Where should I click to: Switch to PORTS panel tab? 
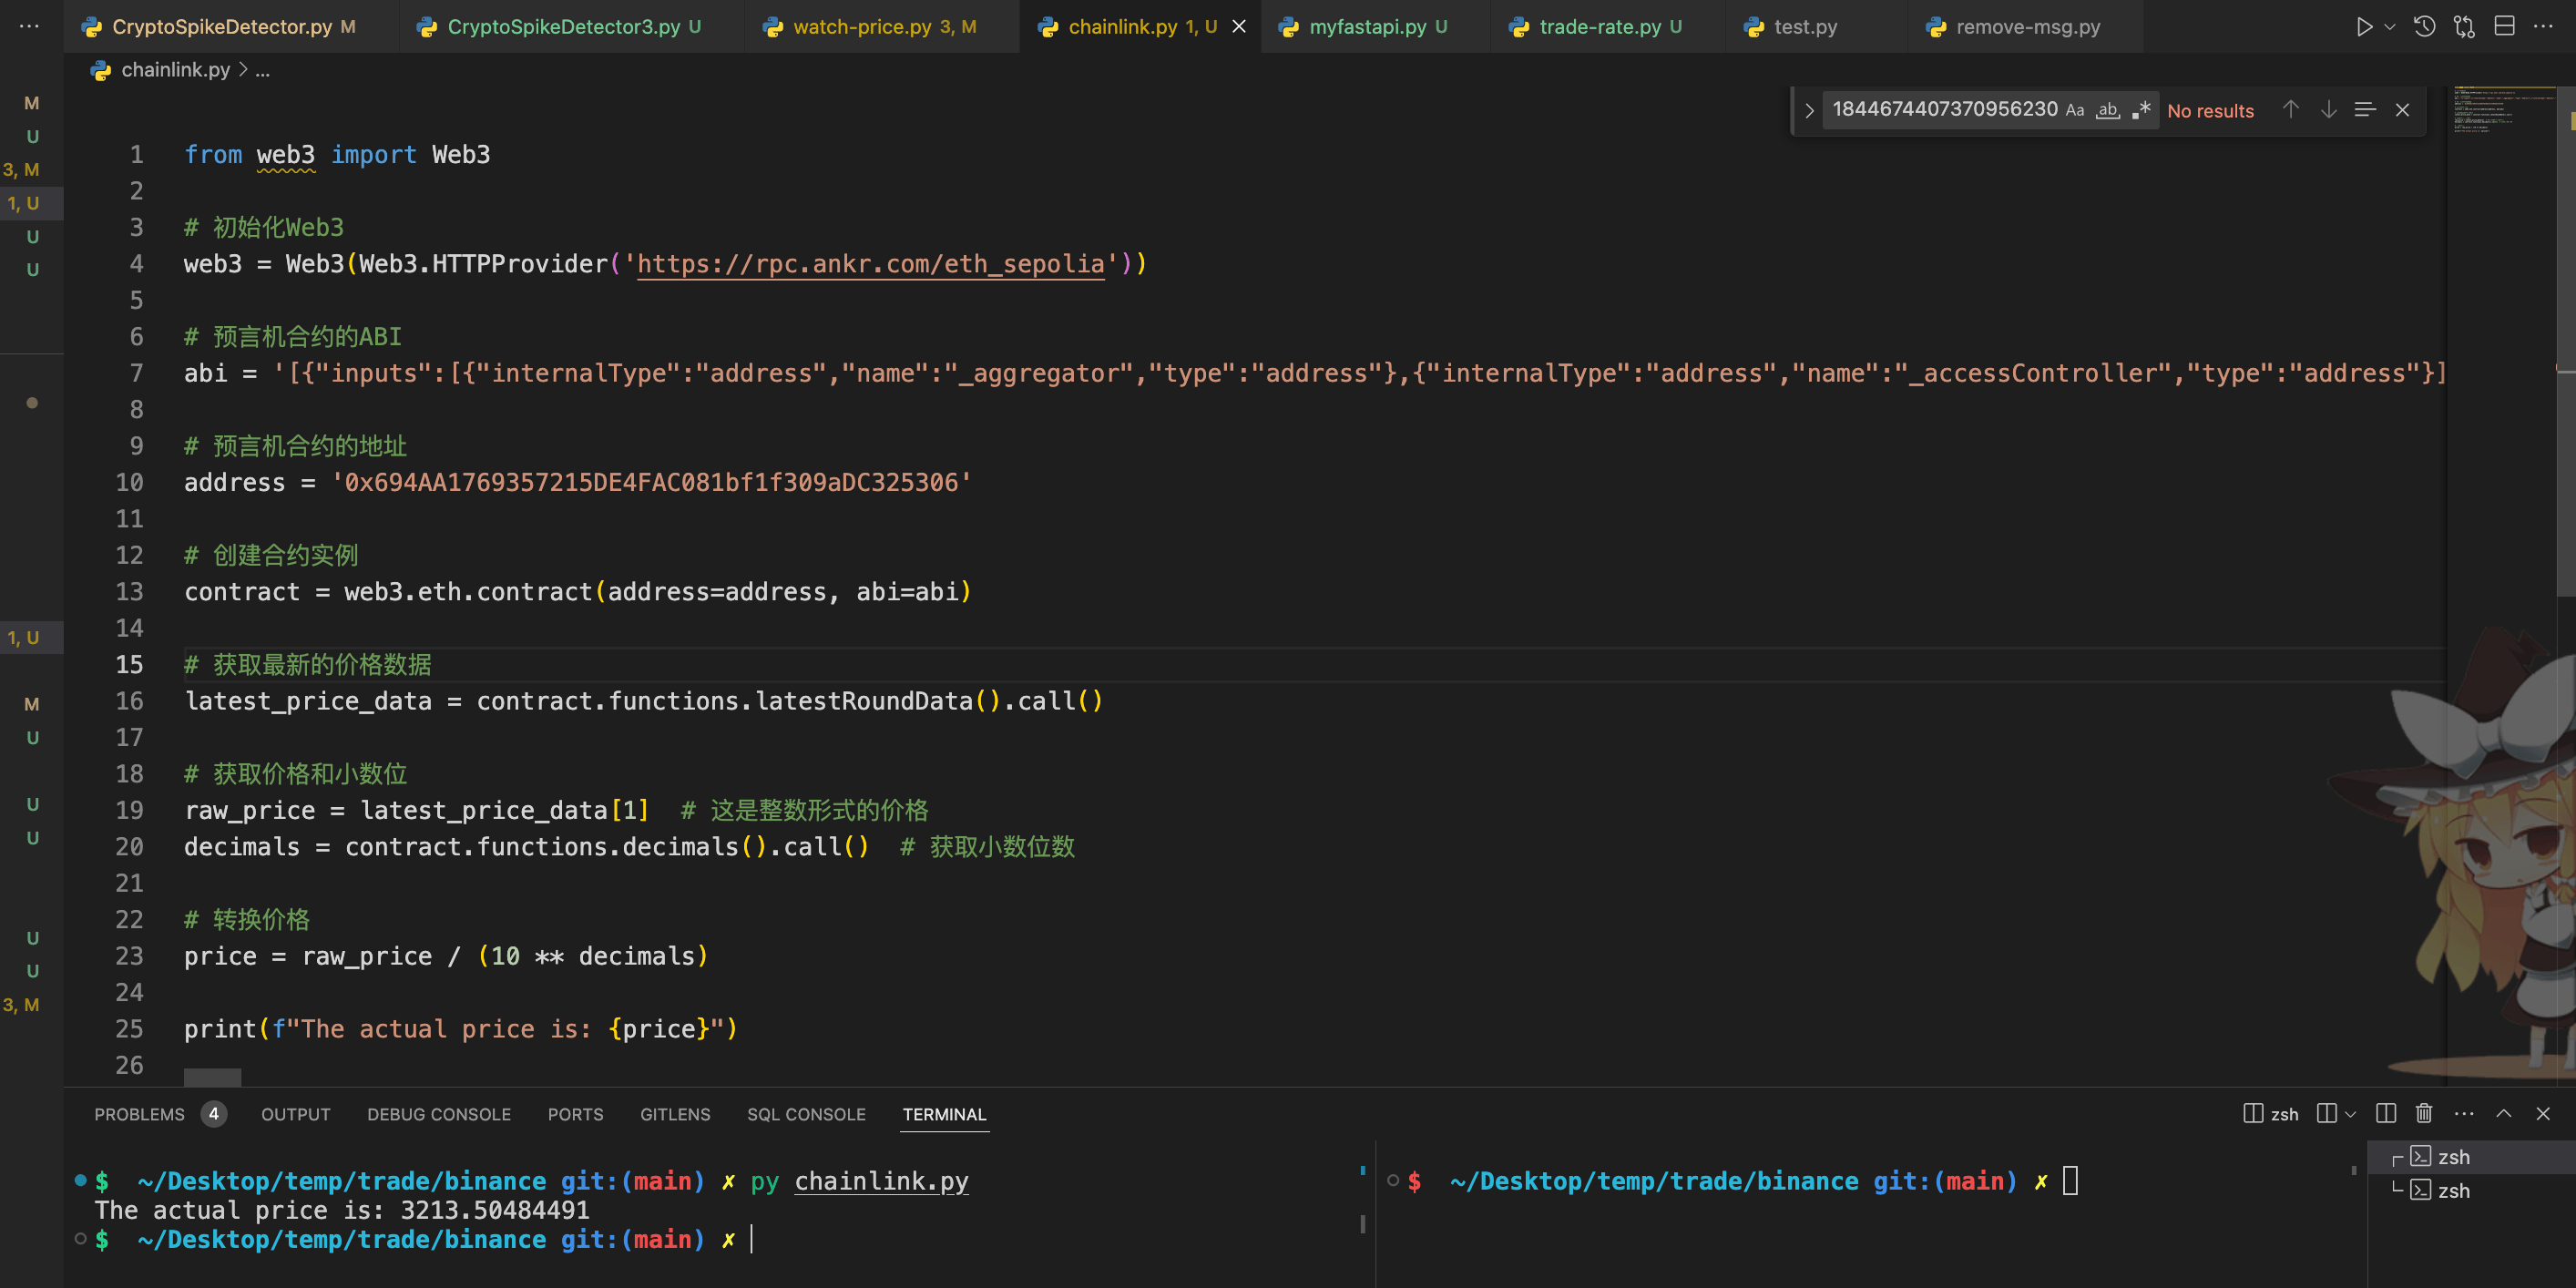point(576,1114)
